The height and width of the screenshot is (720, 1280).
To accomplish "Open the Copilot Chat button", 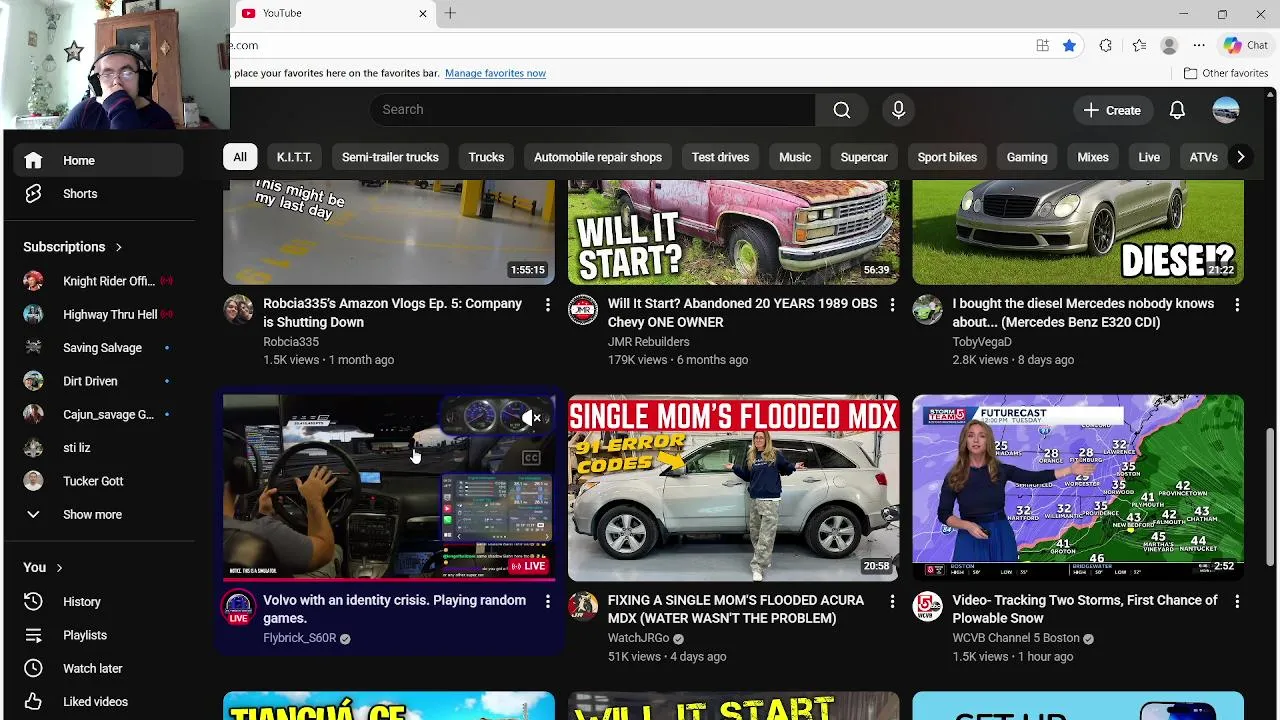I will click(x=1246, y=45).
